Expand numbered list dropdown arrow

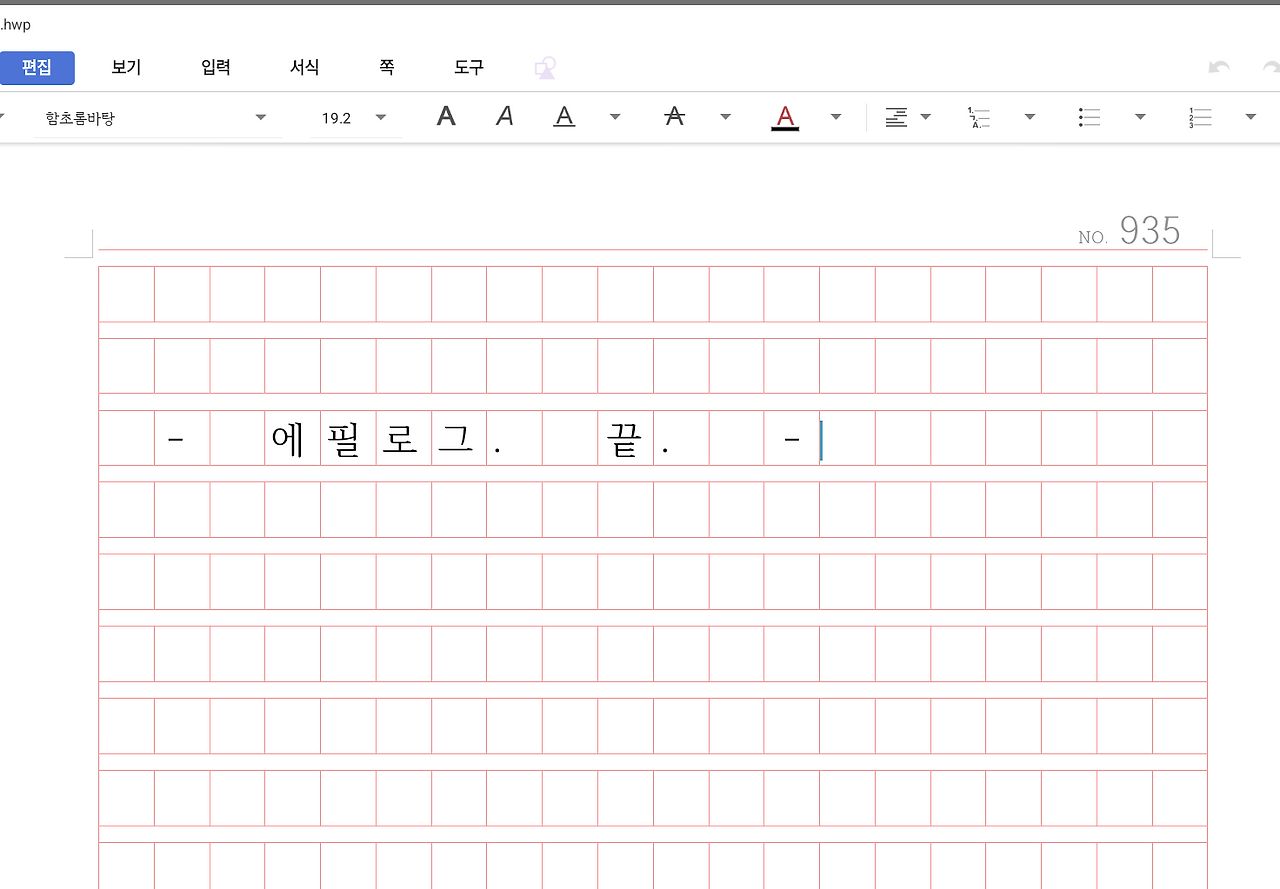(x=1251, y=117)
